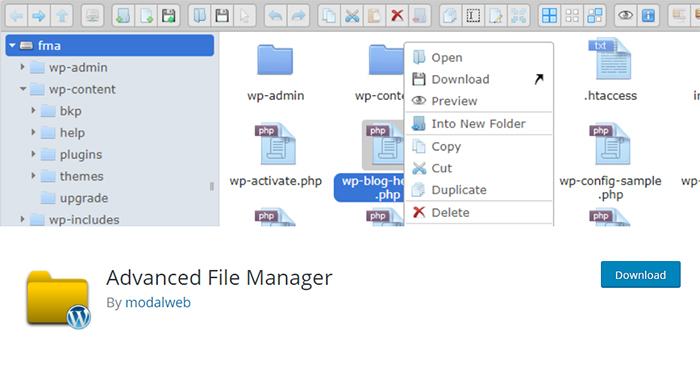Expand the help tree folder

tap(33, 132)
